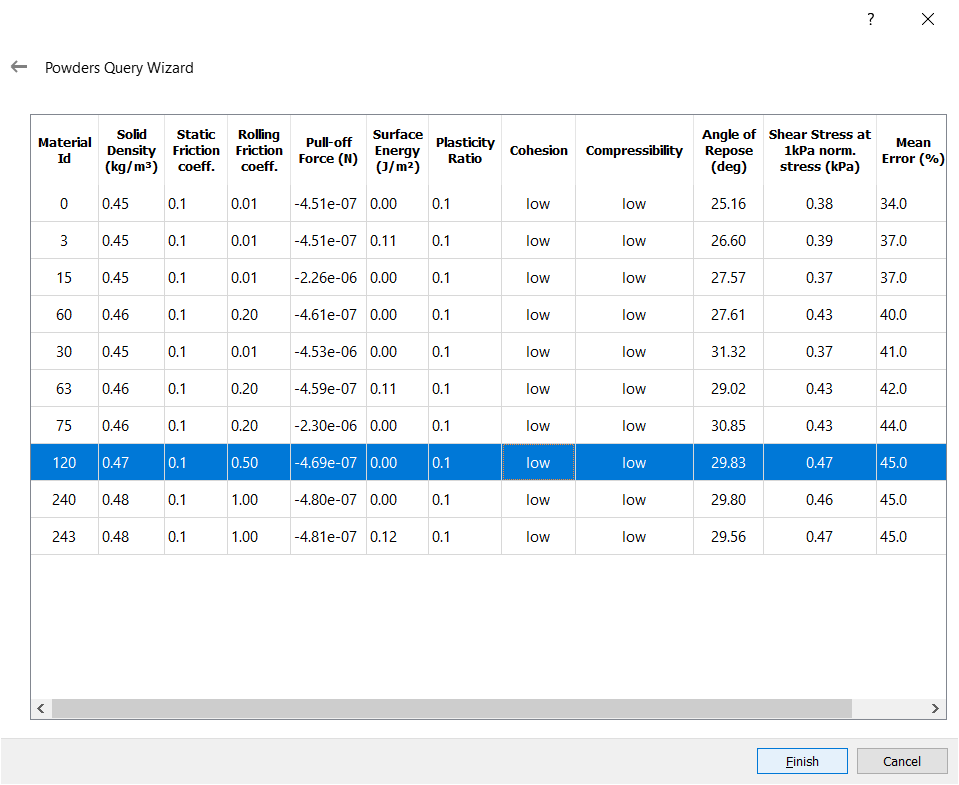Screen dimensions: 959x785
Task: Click the Pull-off Force (N) header
Action: coord(328,150)
